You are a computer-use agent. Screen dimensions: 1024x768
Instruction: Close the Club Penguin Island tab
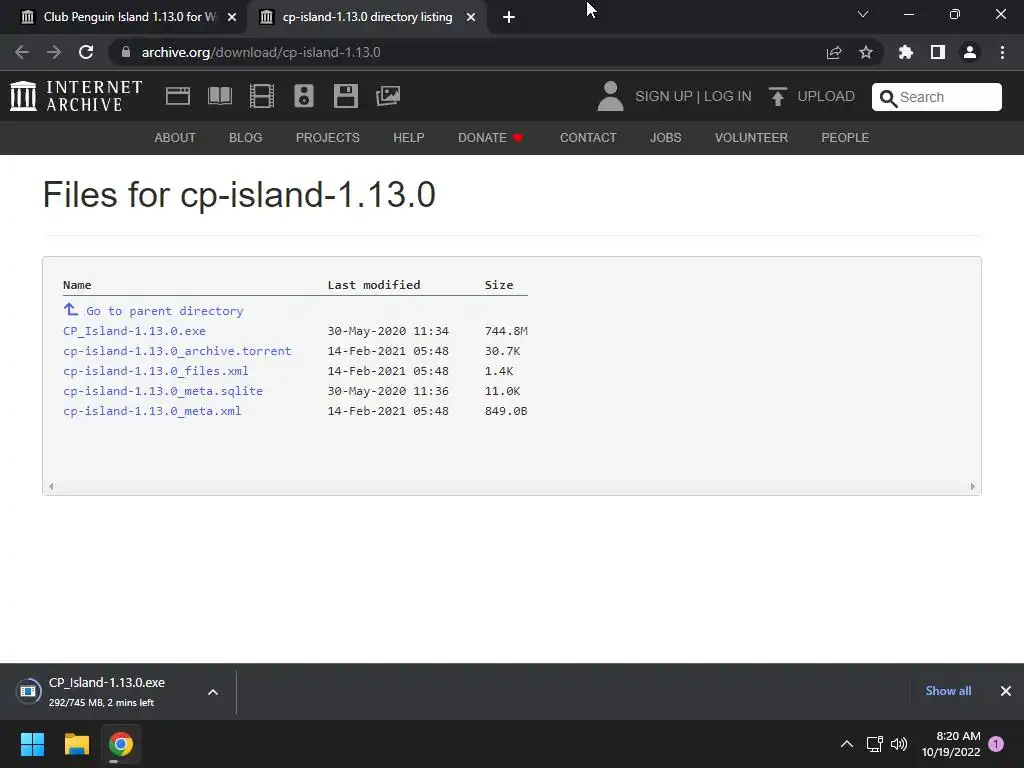(x=232, y=18)
